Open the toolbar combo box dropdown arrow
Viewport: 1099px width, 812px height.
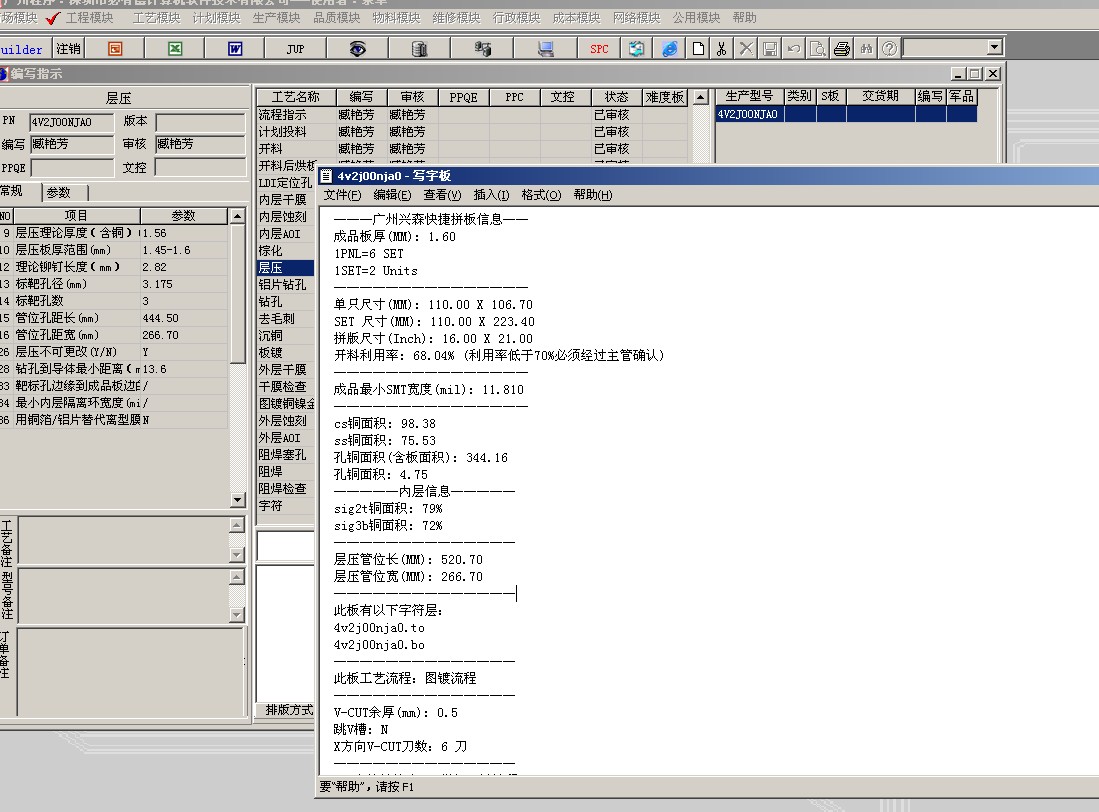click(x=995, y=48)
